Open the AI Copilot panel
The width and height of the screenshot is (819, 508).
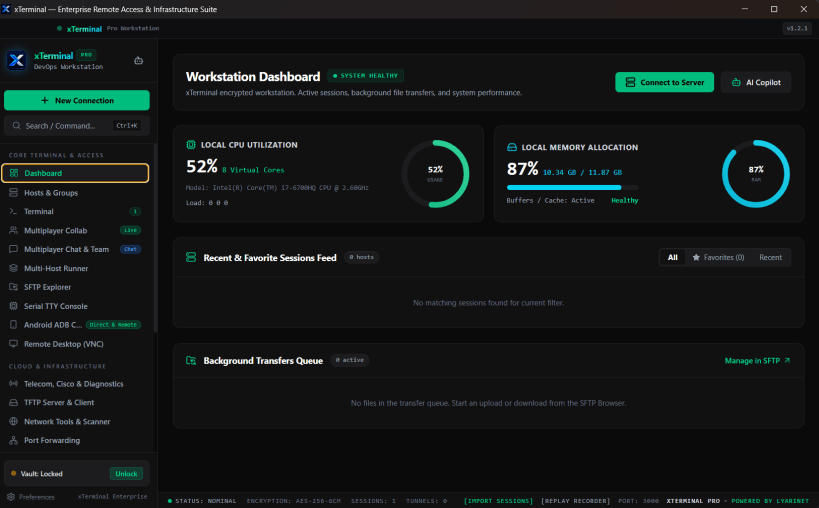[756, 82]
